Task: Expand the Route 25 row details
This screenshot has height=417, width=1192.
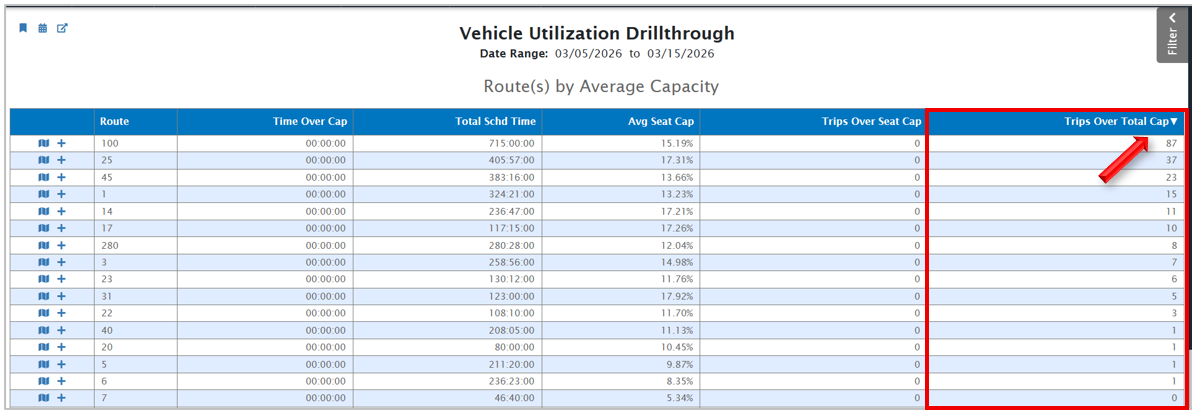Action: tap(61, 160)
